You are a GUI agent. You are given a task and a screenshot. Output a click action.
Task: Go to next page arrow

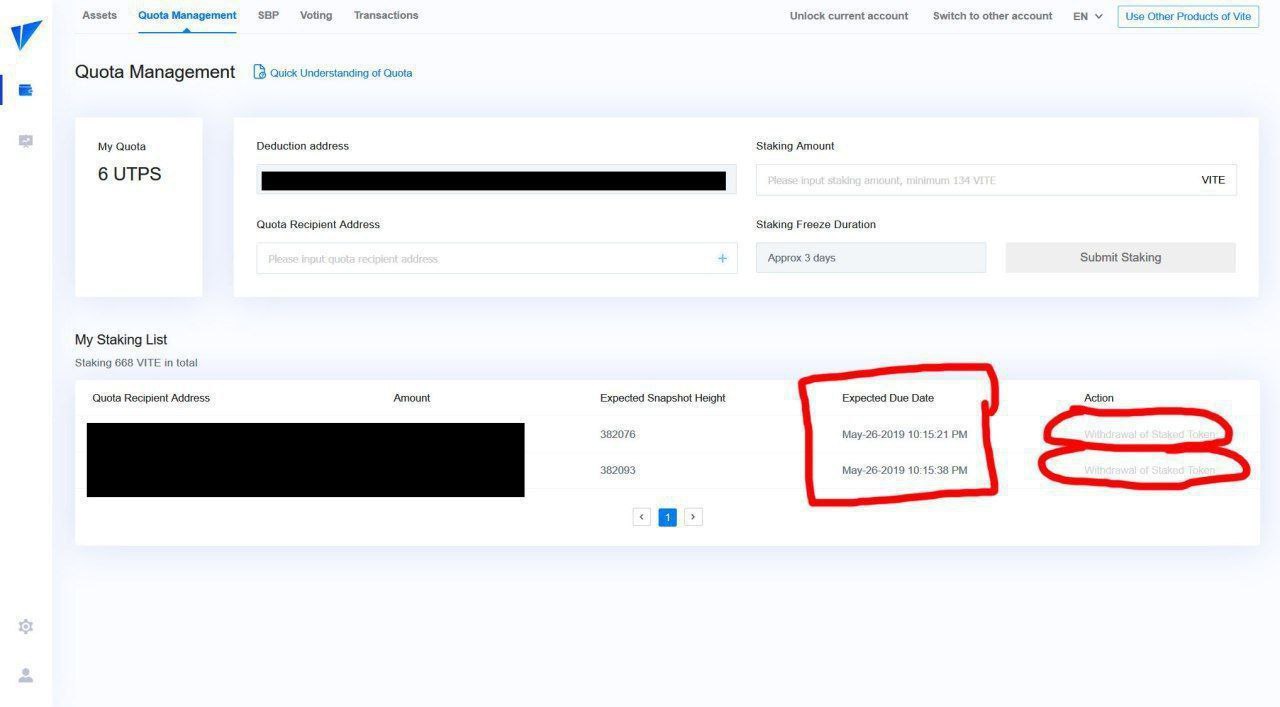(693, 517)
